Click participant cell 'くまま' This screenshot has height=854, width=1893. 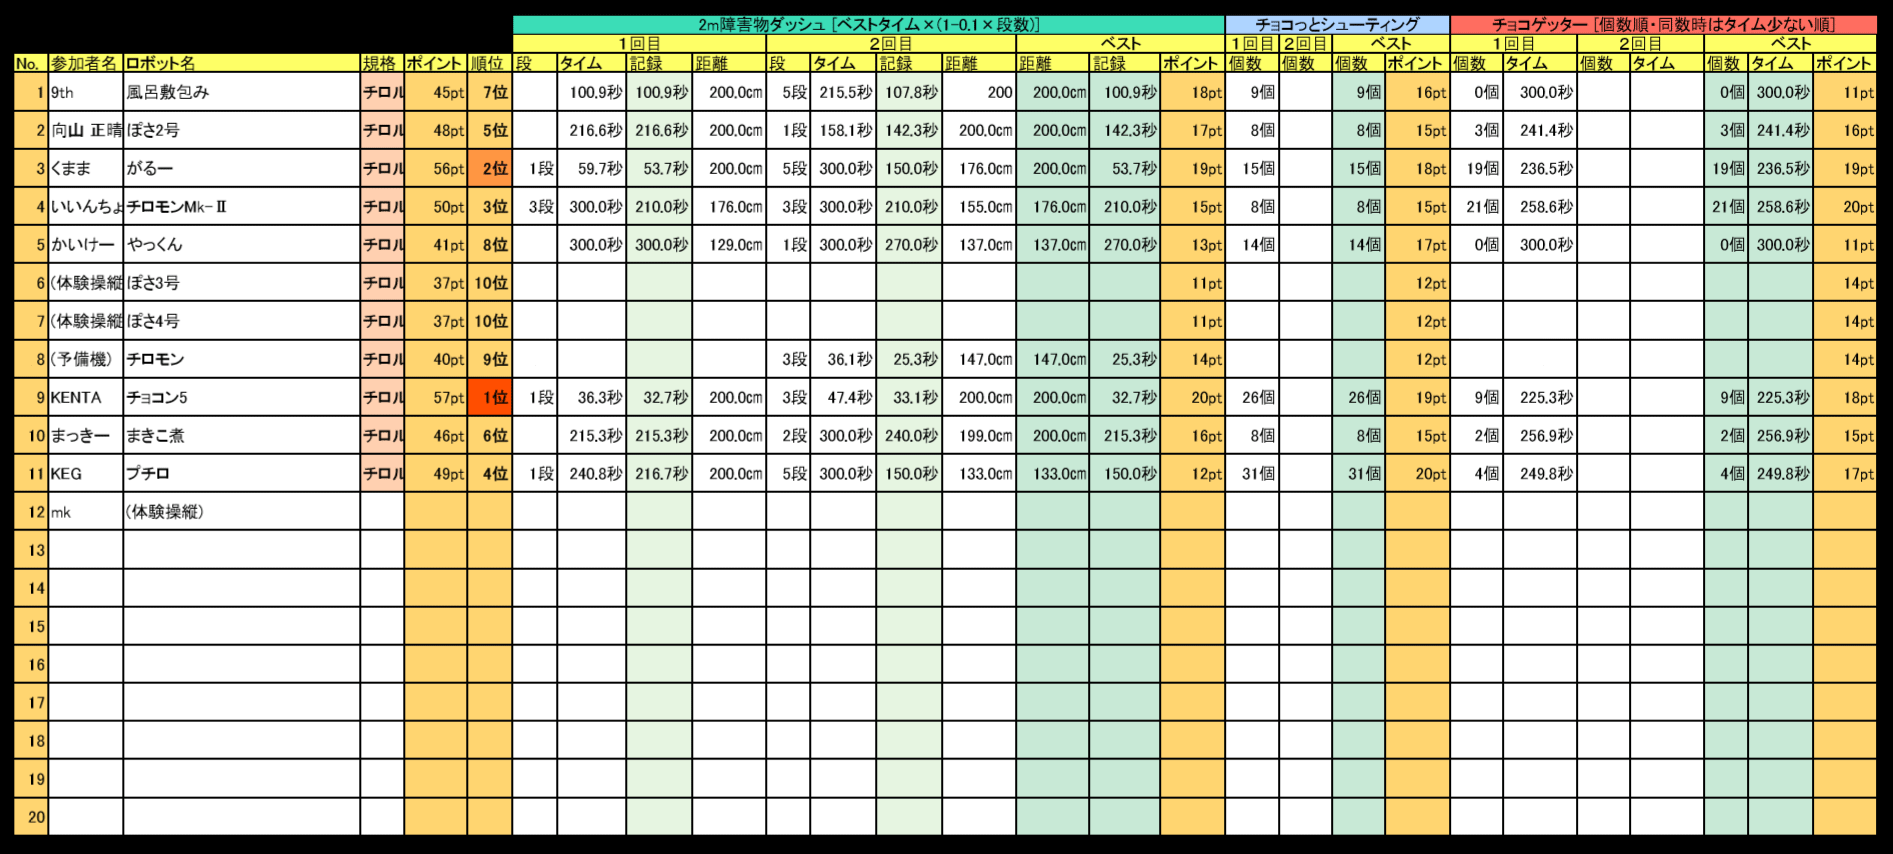click(86, 168)
